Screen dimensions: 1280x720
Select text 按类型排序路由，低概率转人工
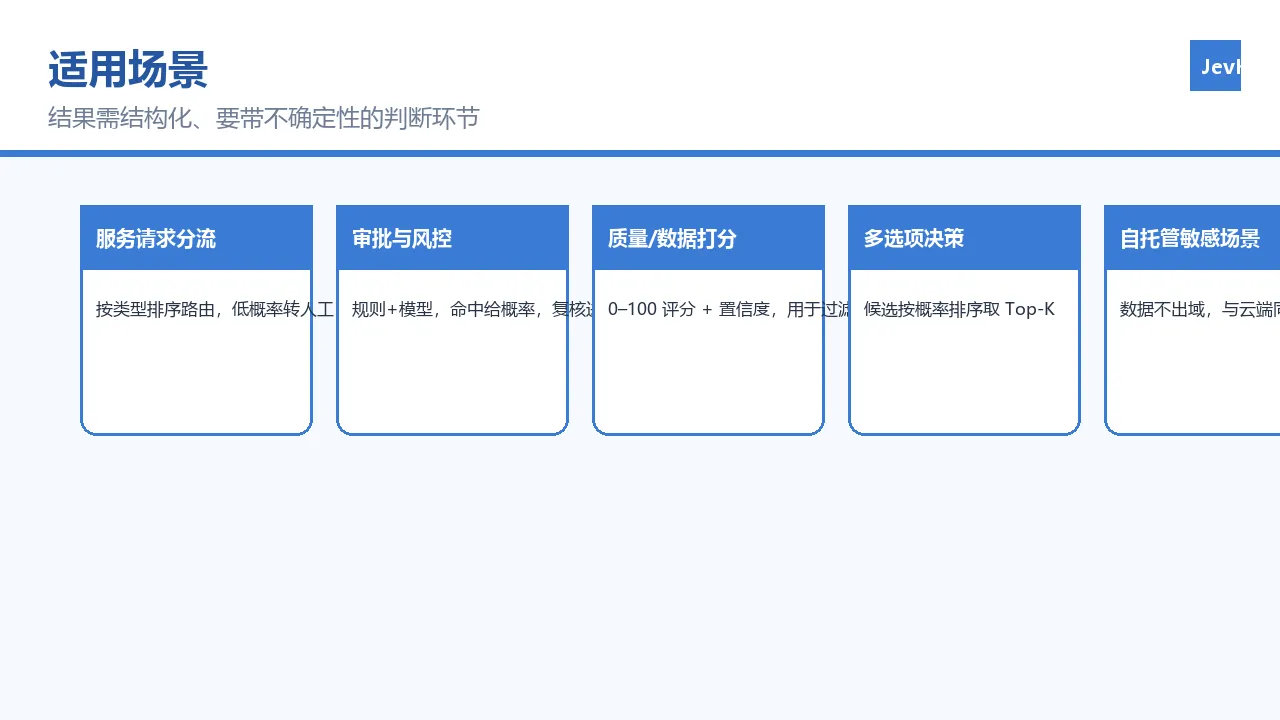(215, 309)
